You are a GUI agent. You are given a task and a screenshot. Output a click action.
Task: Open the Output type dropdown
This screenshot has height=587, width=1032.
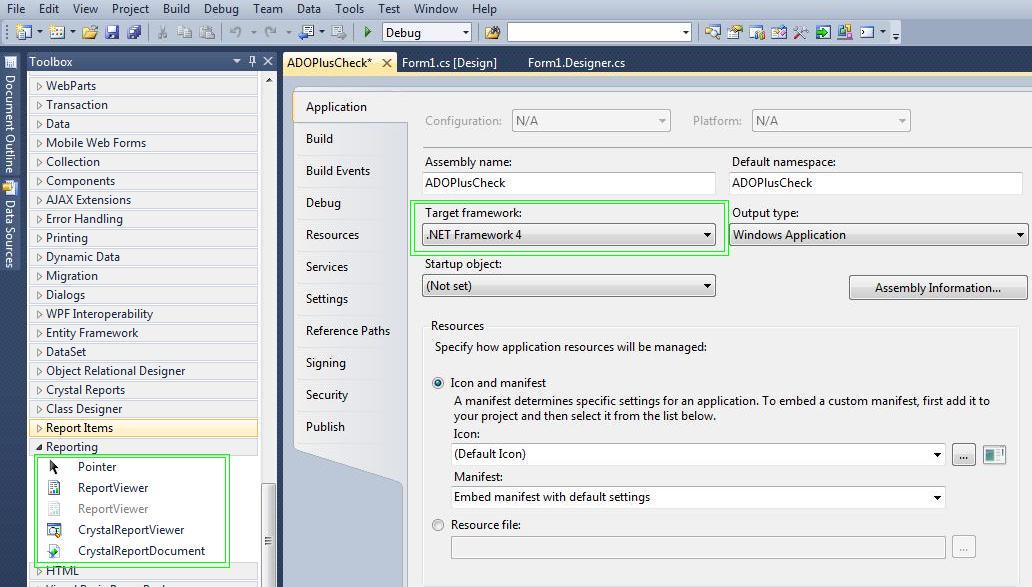point(878,235)
